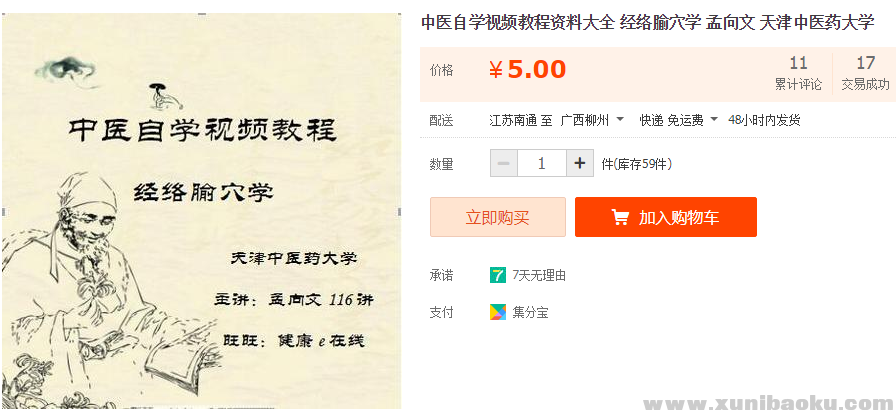
Task: Select the 集分宝 payment label
Action: pos(530,312)
